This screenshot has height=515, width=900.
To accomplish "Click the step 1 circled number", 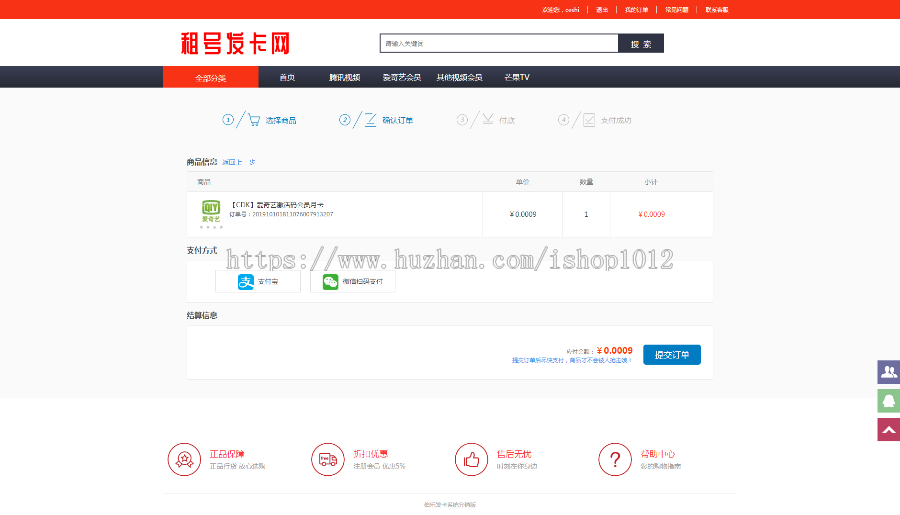I will pos(228,119).
